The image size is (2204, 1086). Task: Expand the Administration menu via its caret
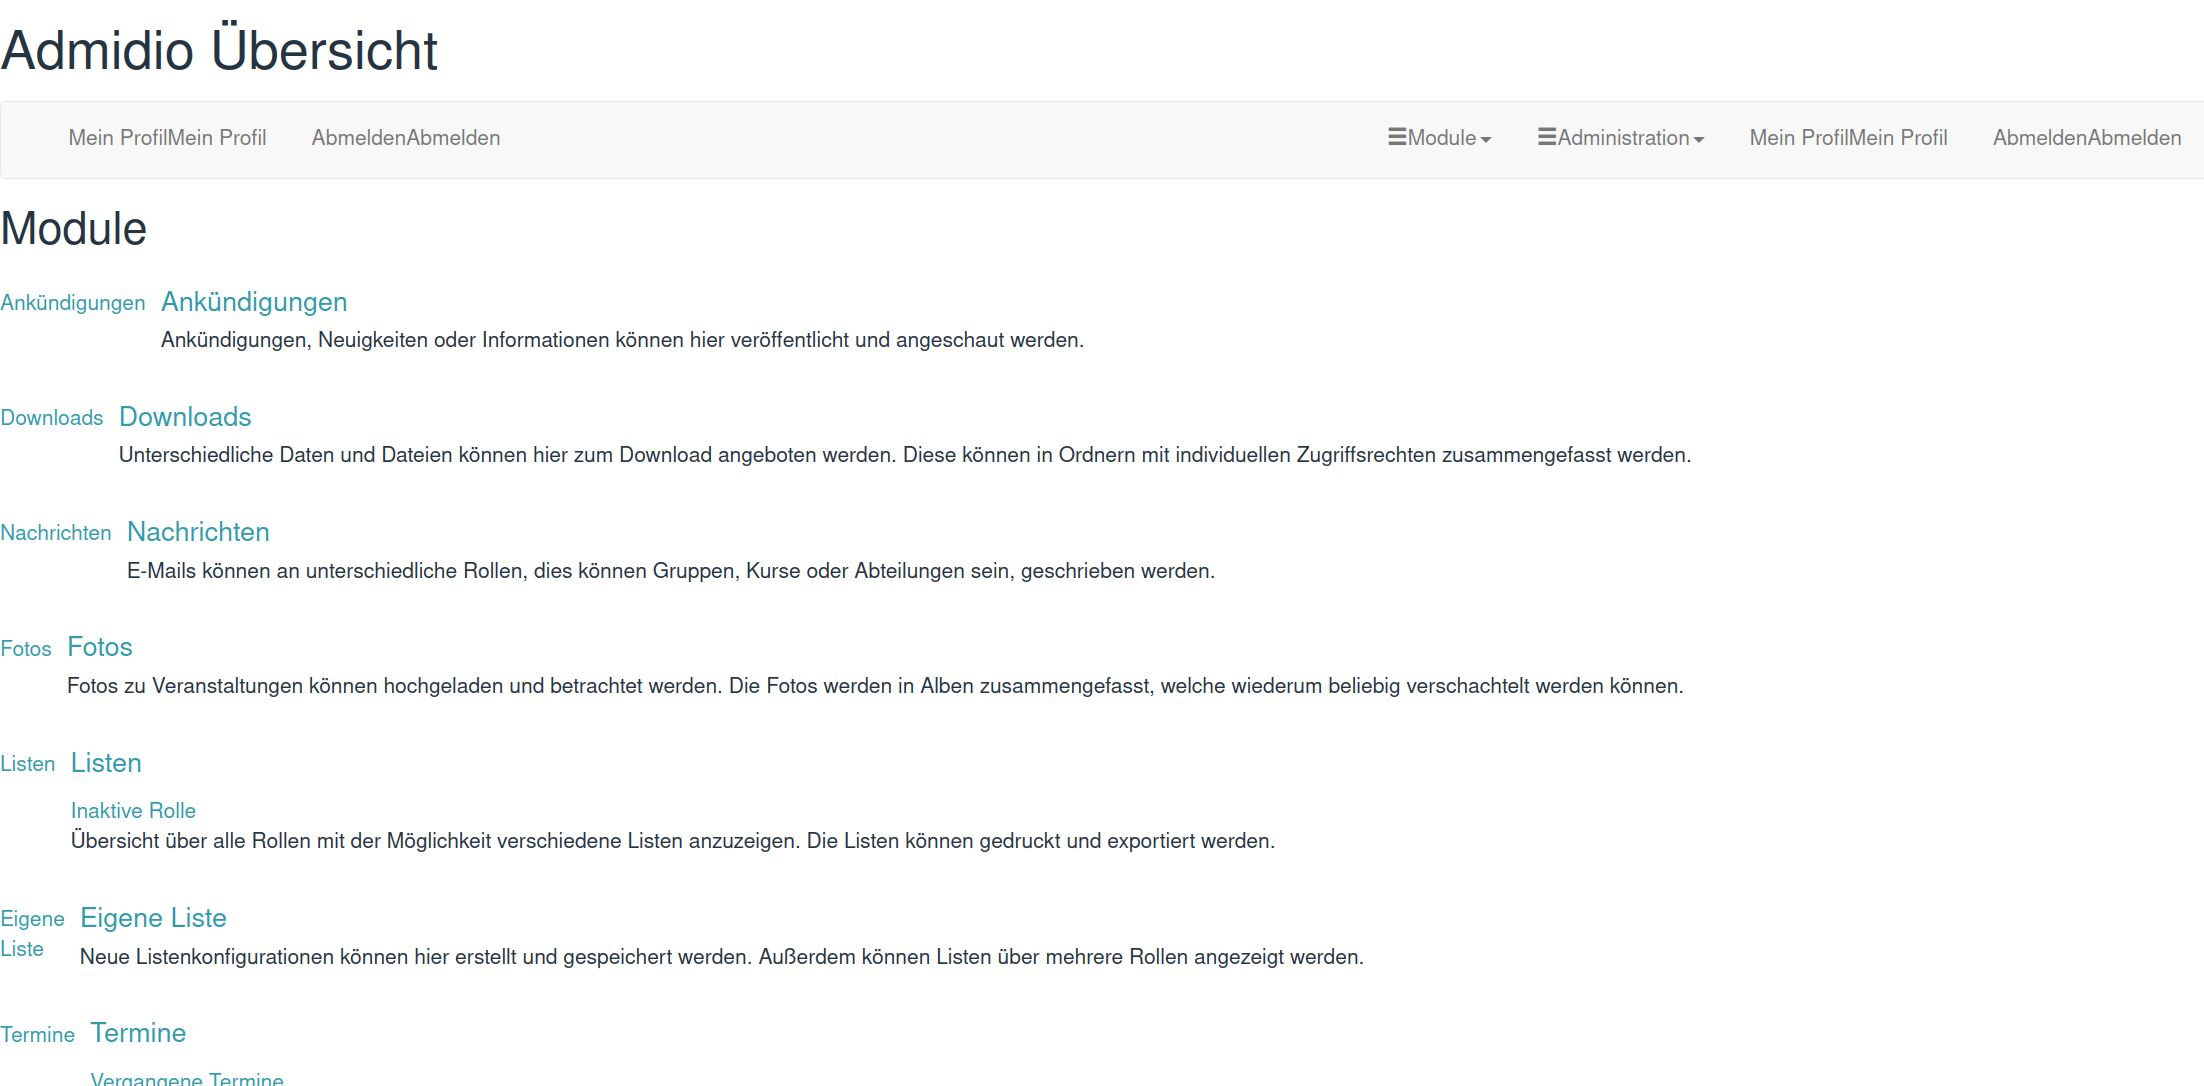1699,140
